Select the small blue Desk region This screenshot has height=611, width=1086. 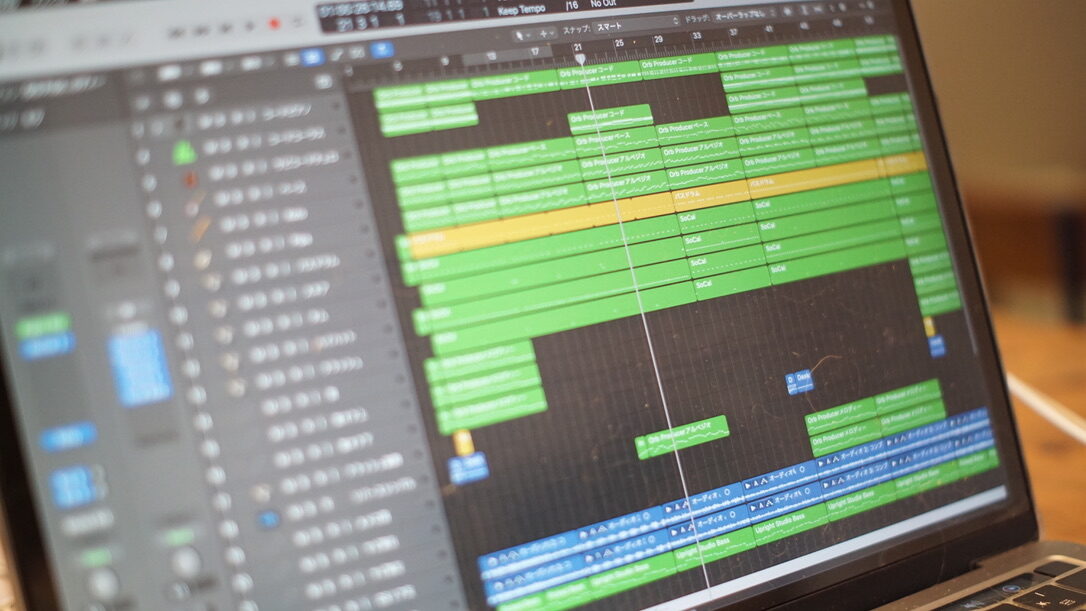pyautogui.click(x=799, y=380)
